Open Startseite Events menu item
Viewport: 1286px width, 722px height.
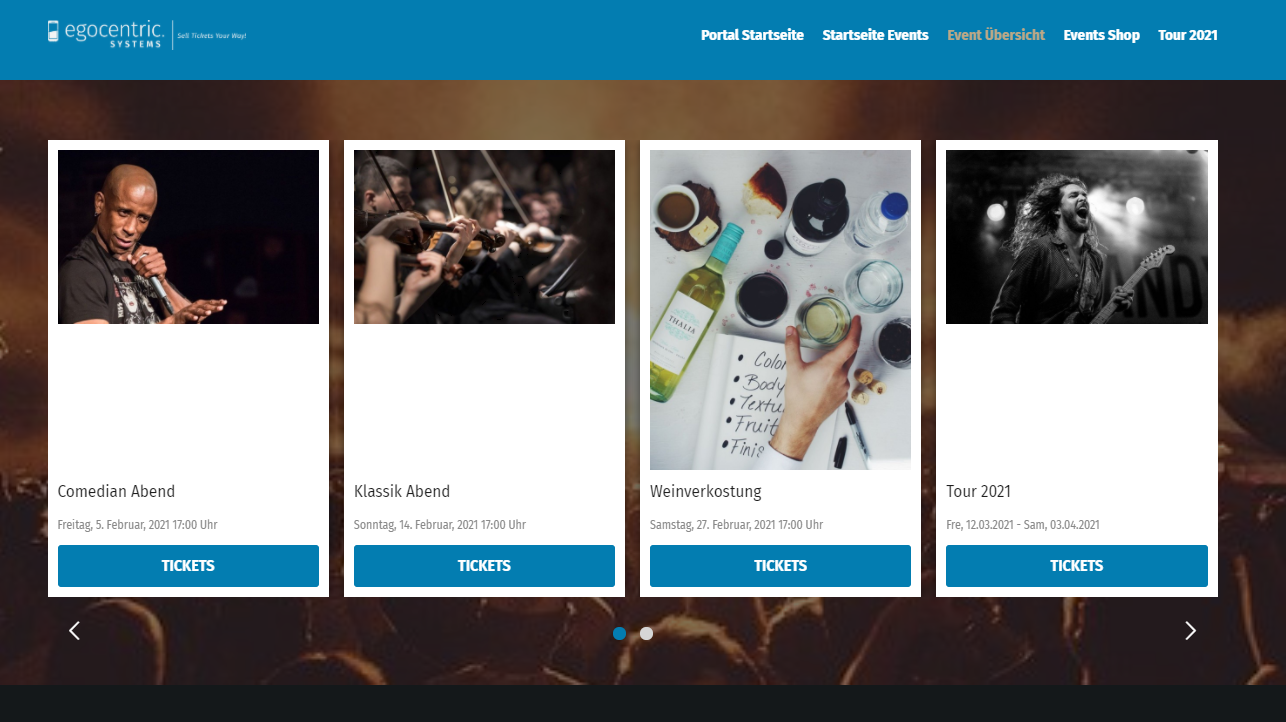tap(875, 35)
